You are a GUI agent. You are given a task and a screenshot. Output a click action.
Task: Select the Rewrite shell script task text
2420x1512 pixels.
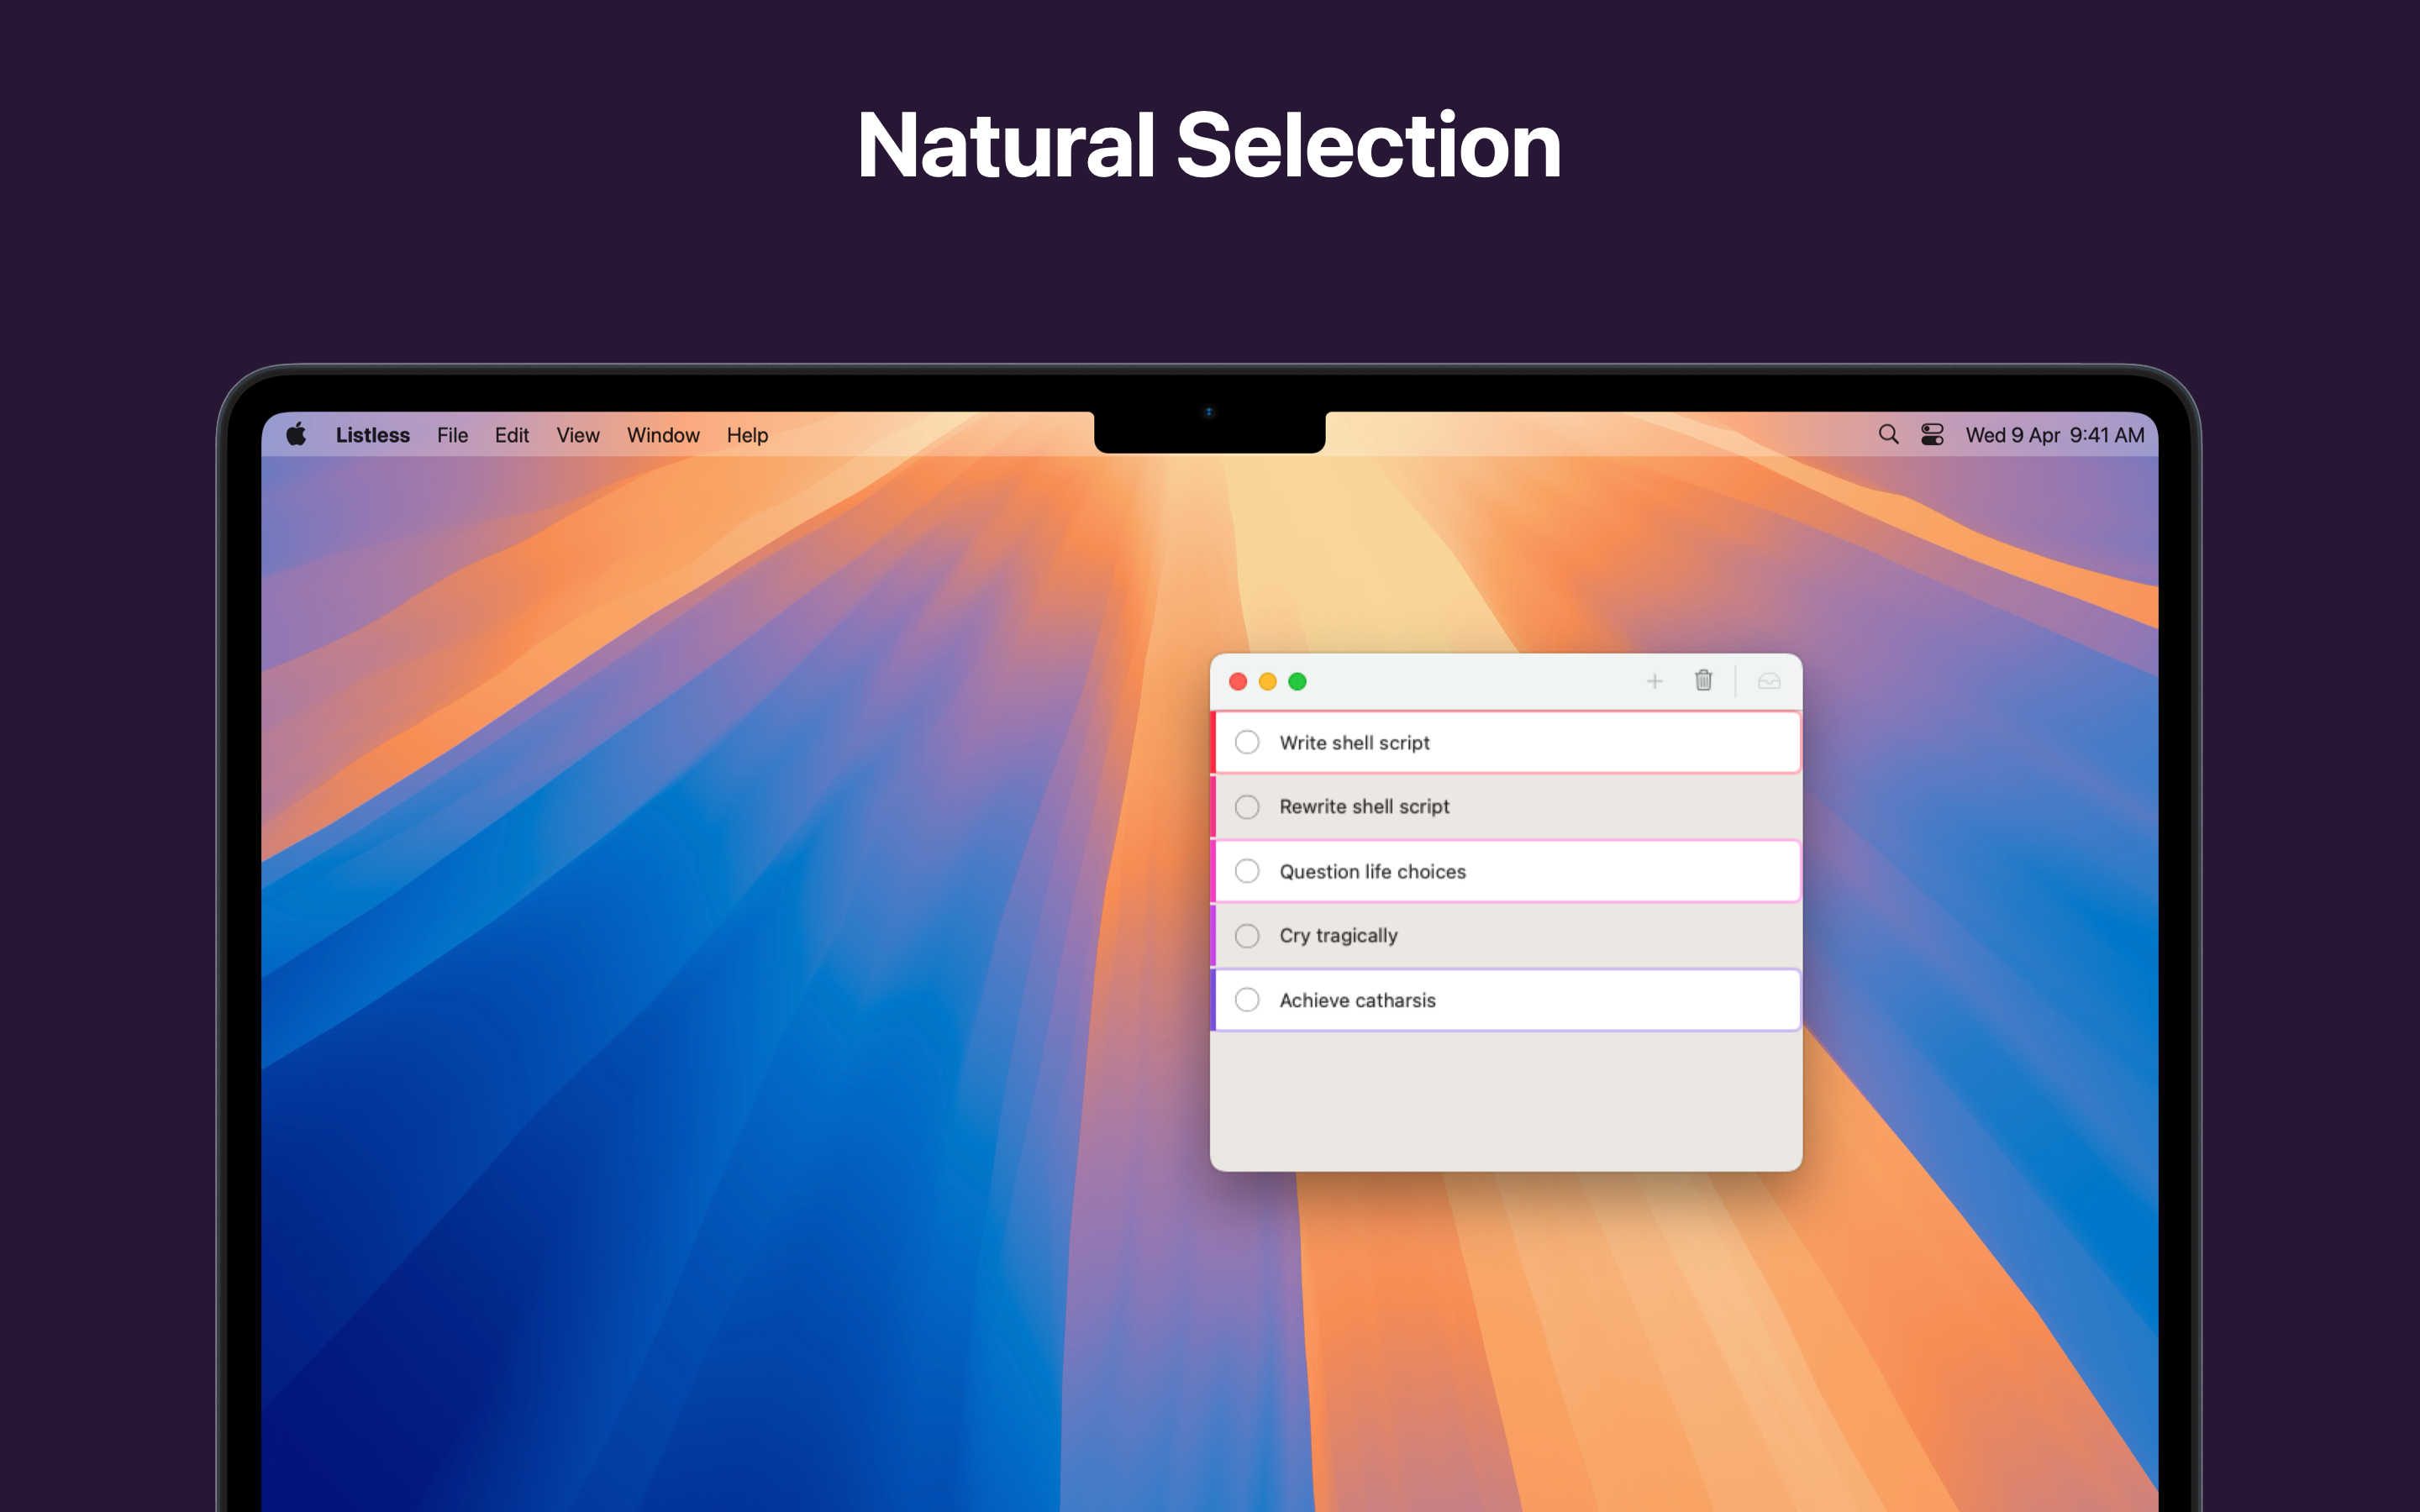[1364, 807]
